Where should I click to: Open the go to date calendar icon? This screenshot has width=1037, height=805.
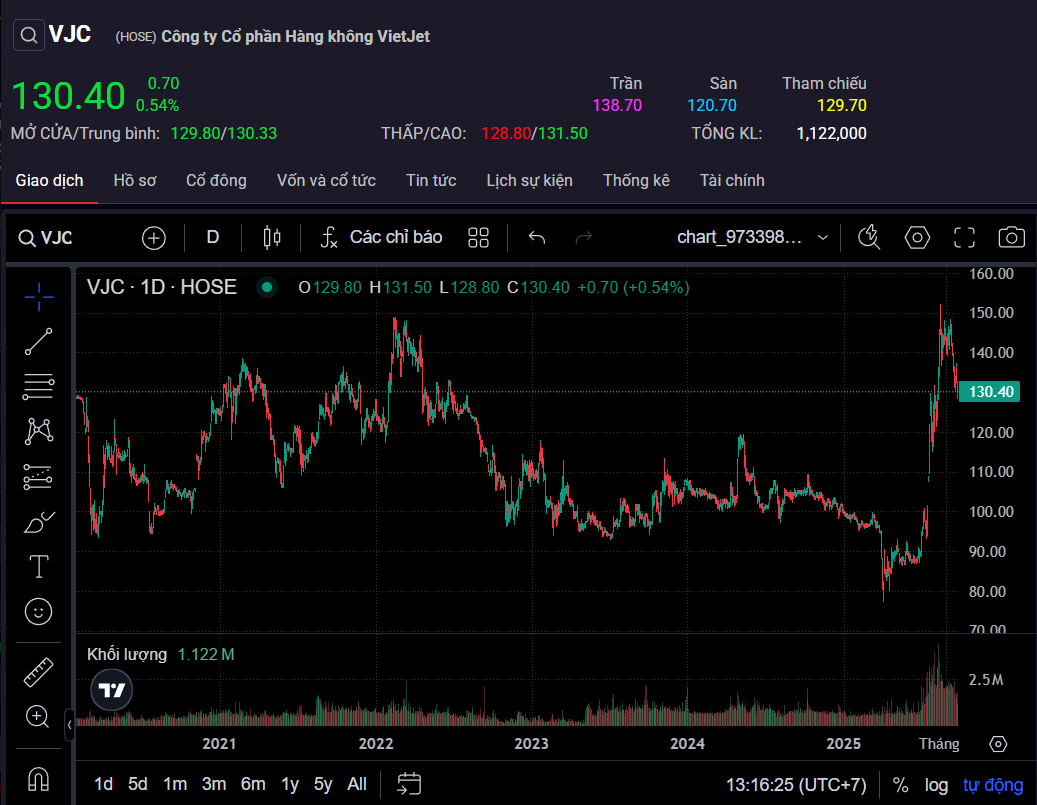pyautogui.click(x=409, y=784)
